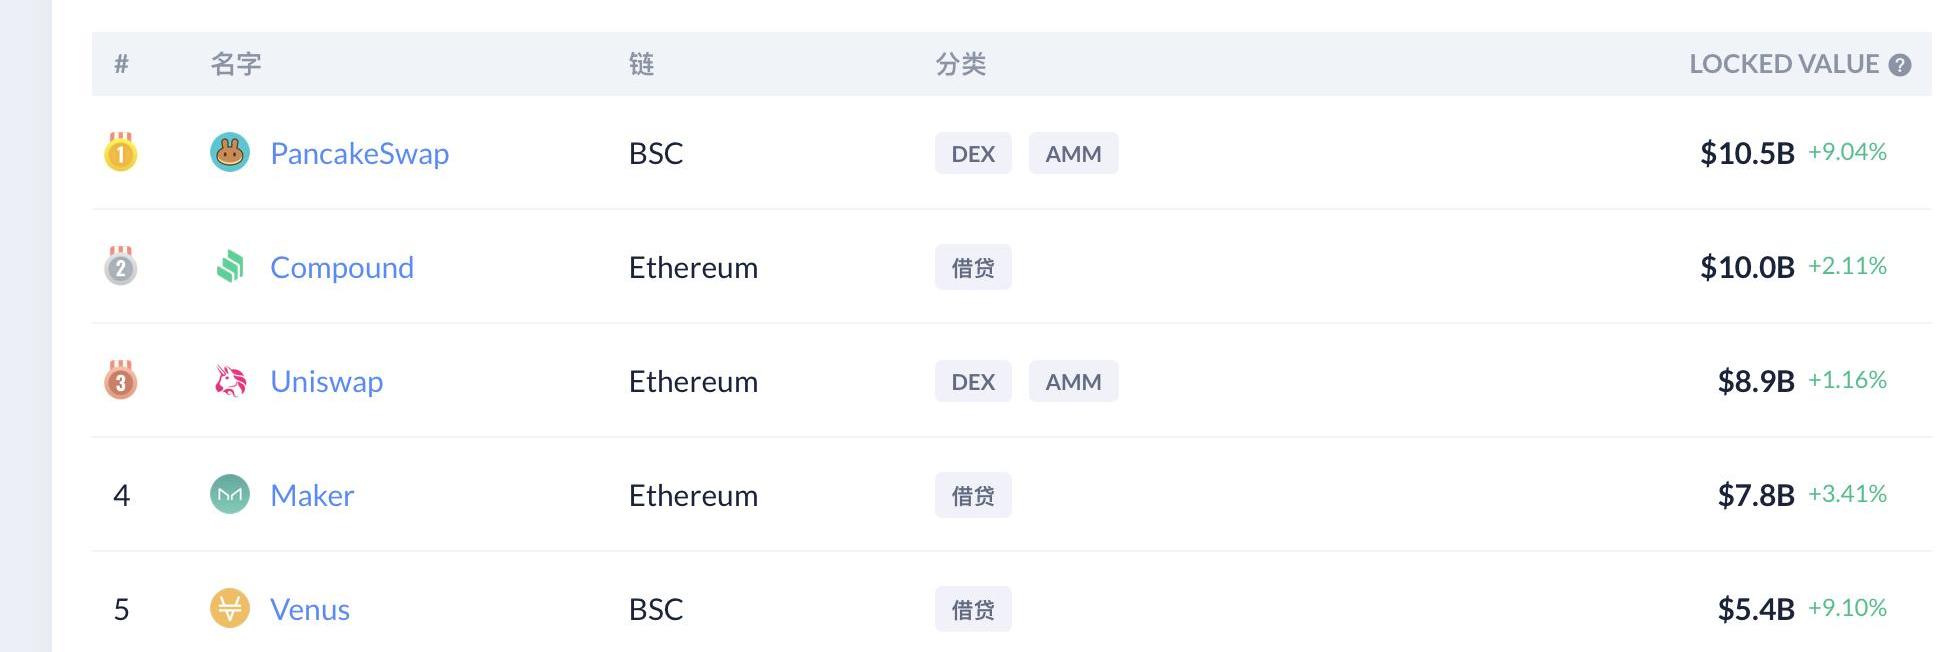This screenshot has width=1948, height=652.
Task: Click the 分类 column header
Action: pos(961,64)
